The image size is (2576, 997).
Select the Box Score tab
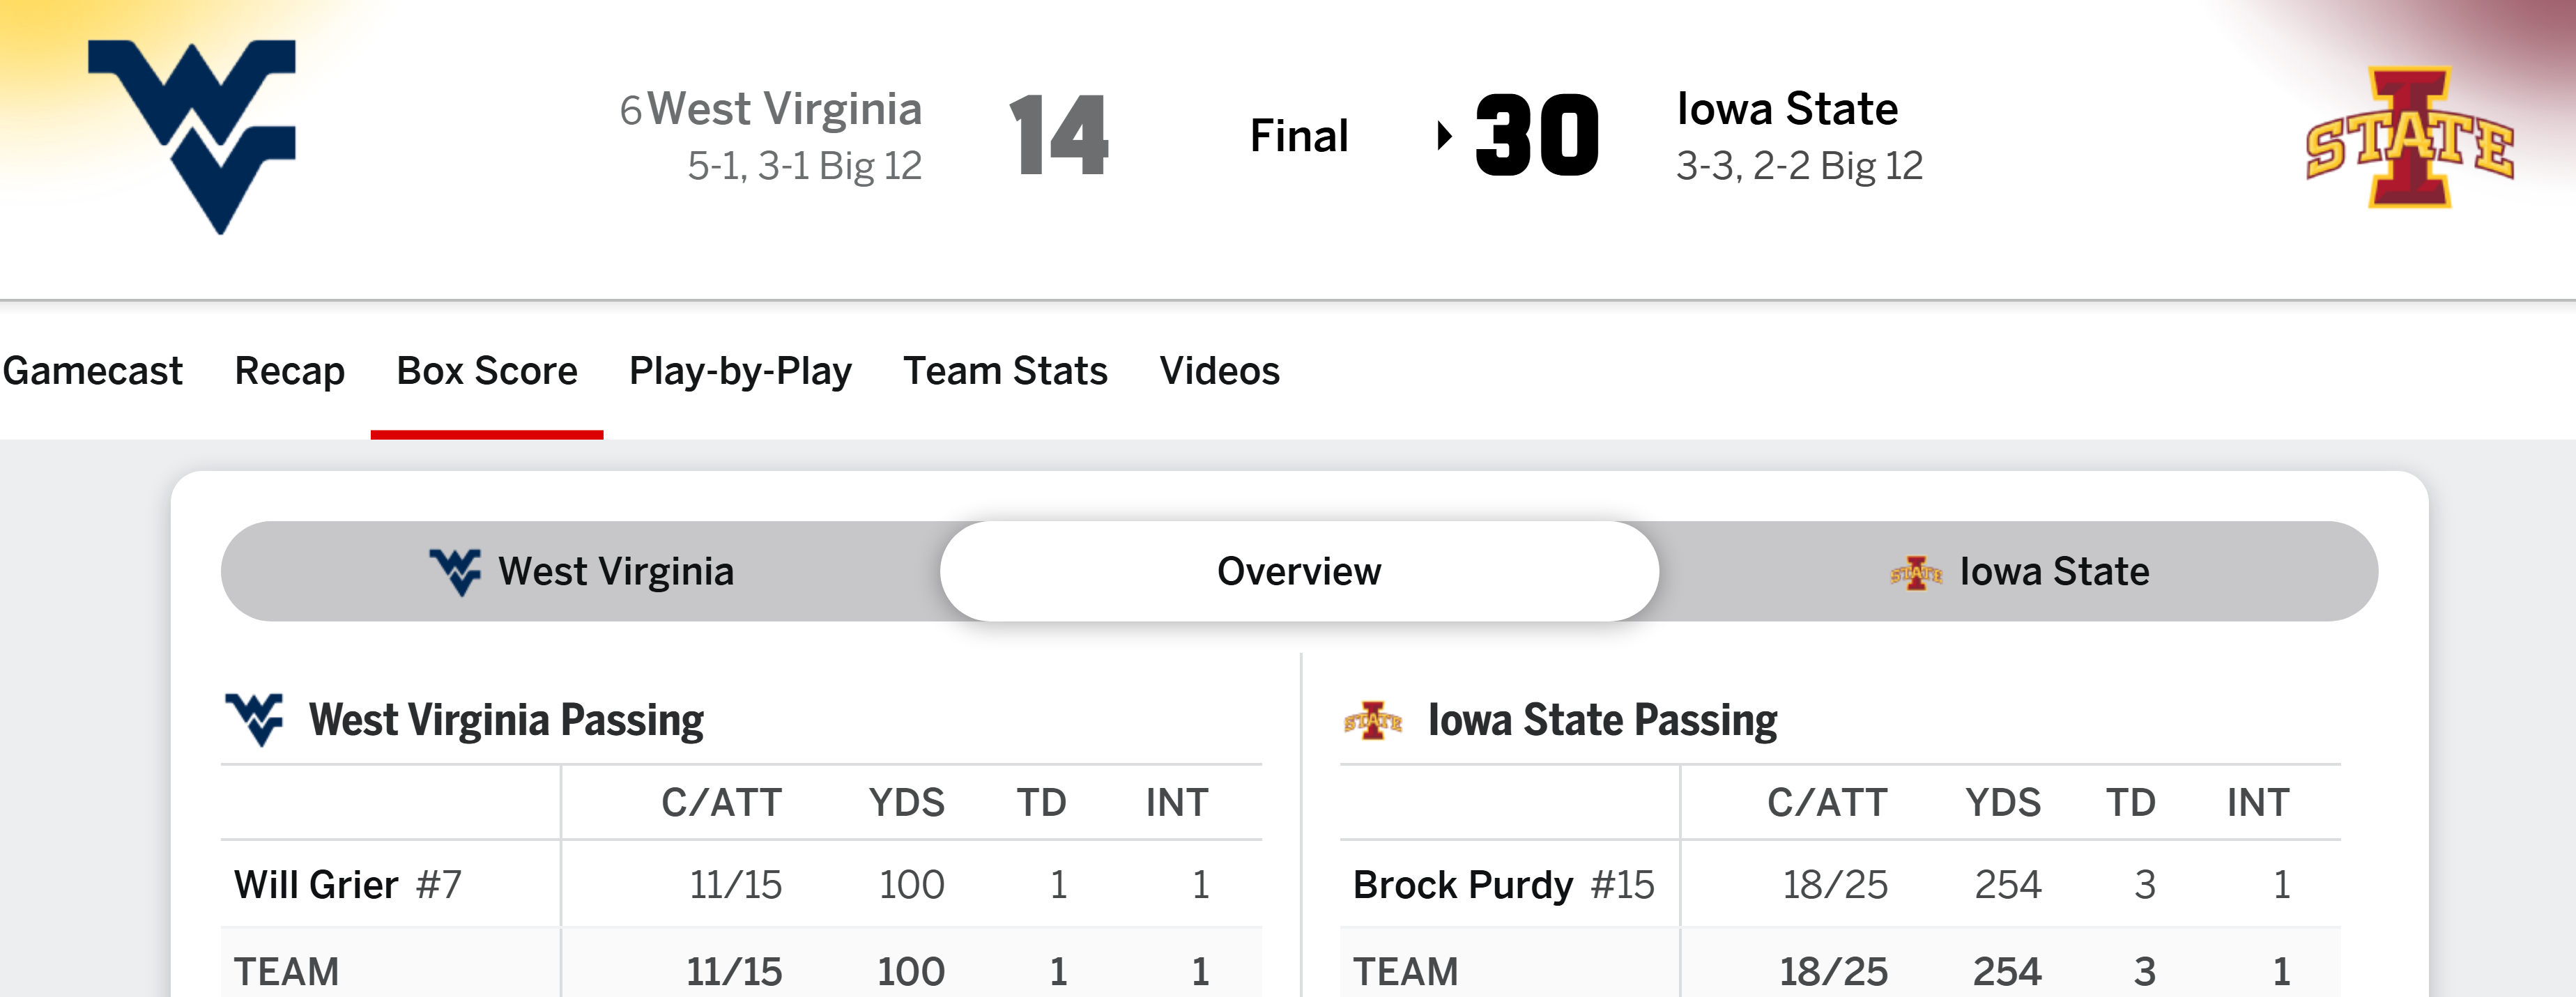tap(486, 371)
